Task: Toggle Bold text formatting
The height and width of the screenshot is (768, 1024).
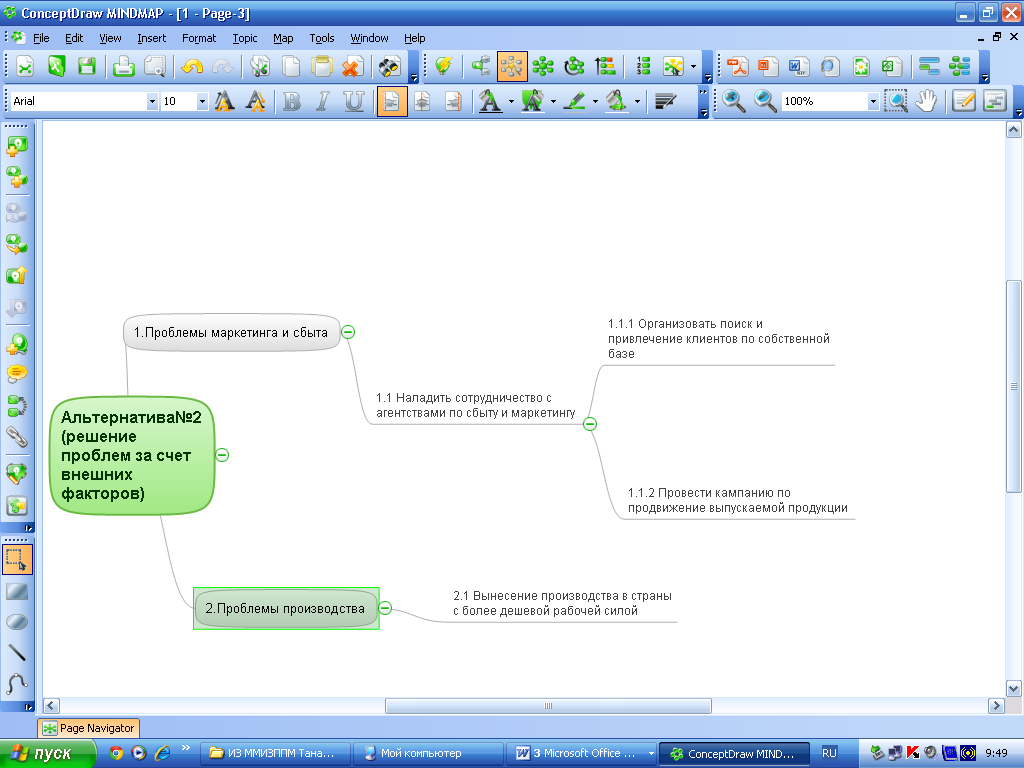Action: point(292,101)
